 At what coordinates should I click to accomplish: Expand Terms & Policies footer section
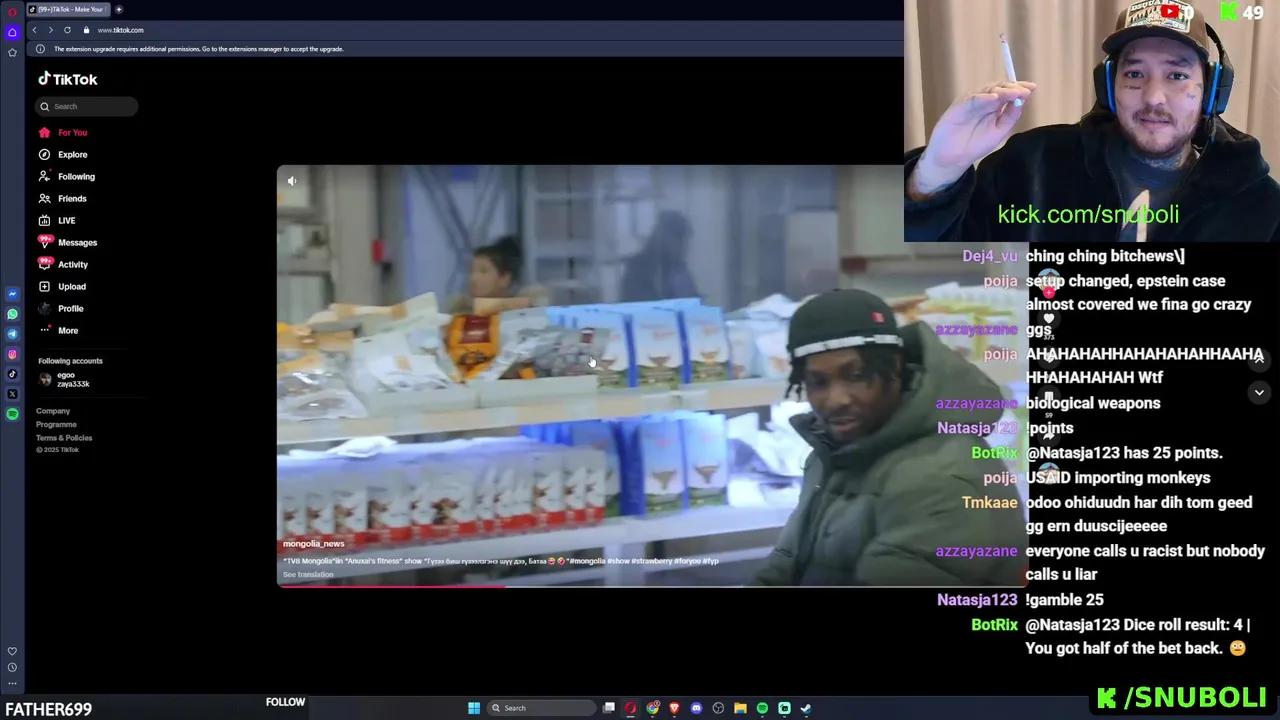[x=64, y=438]
